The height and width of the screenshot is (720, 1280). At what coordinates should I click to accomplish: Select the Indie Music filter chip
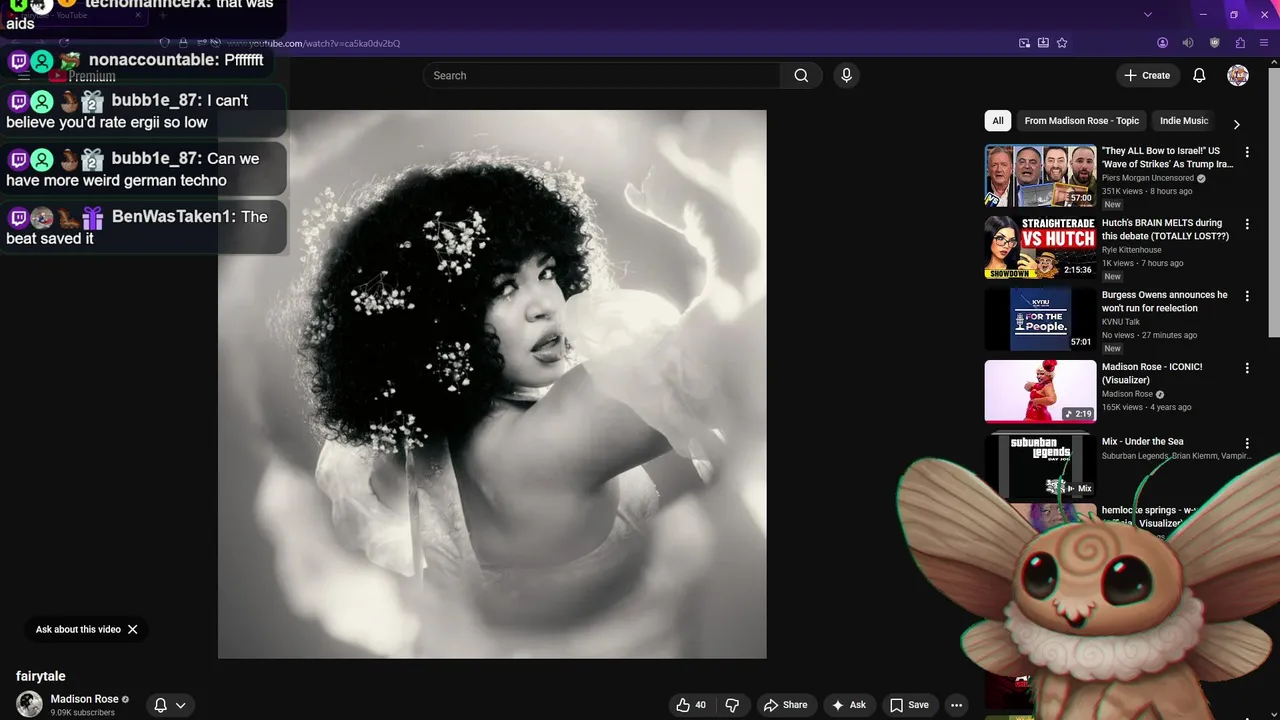coord(1184,121)
